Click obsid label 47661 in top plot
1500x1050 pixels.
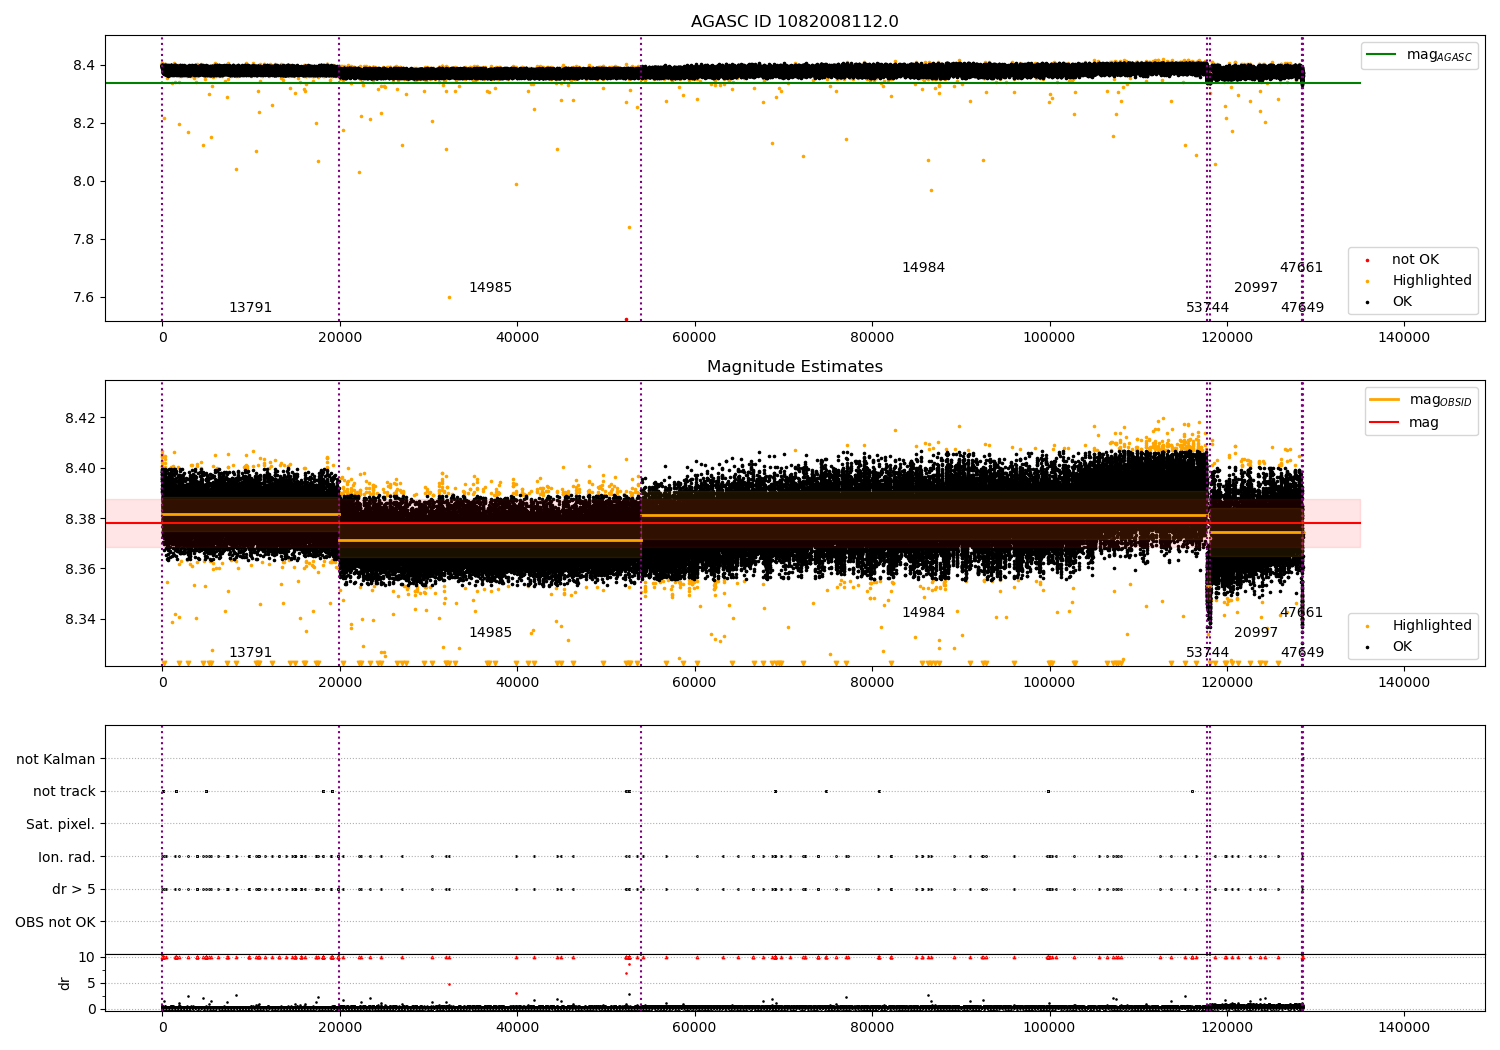click(x=1301, y=268)
